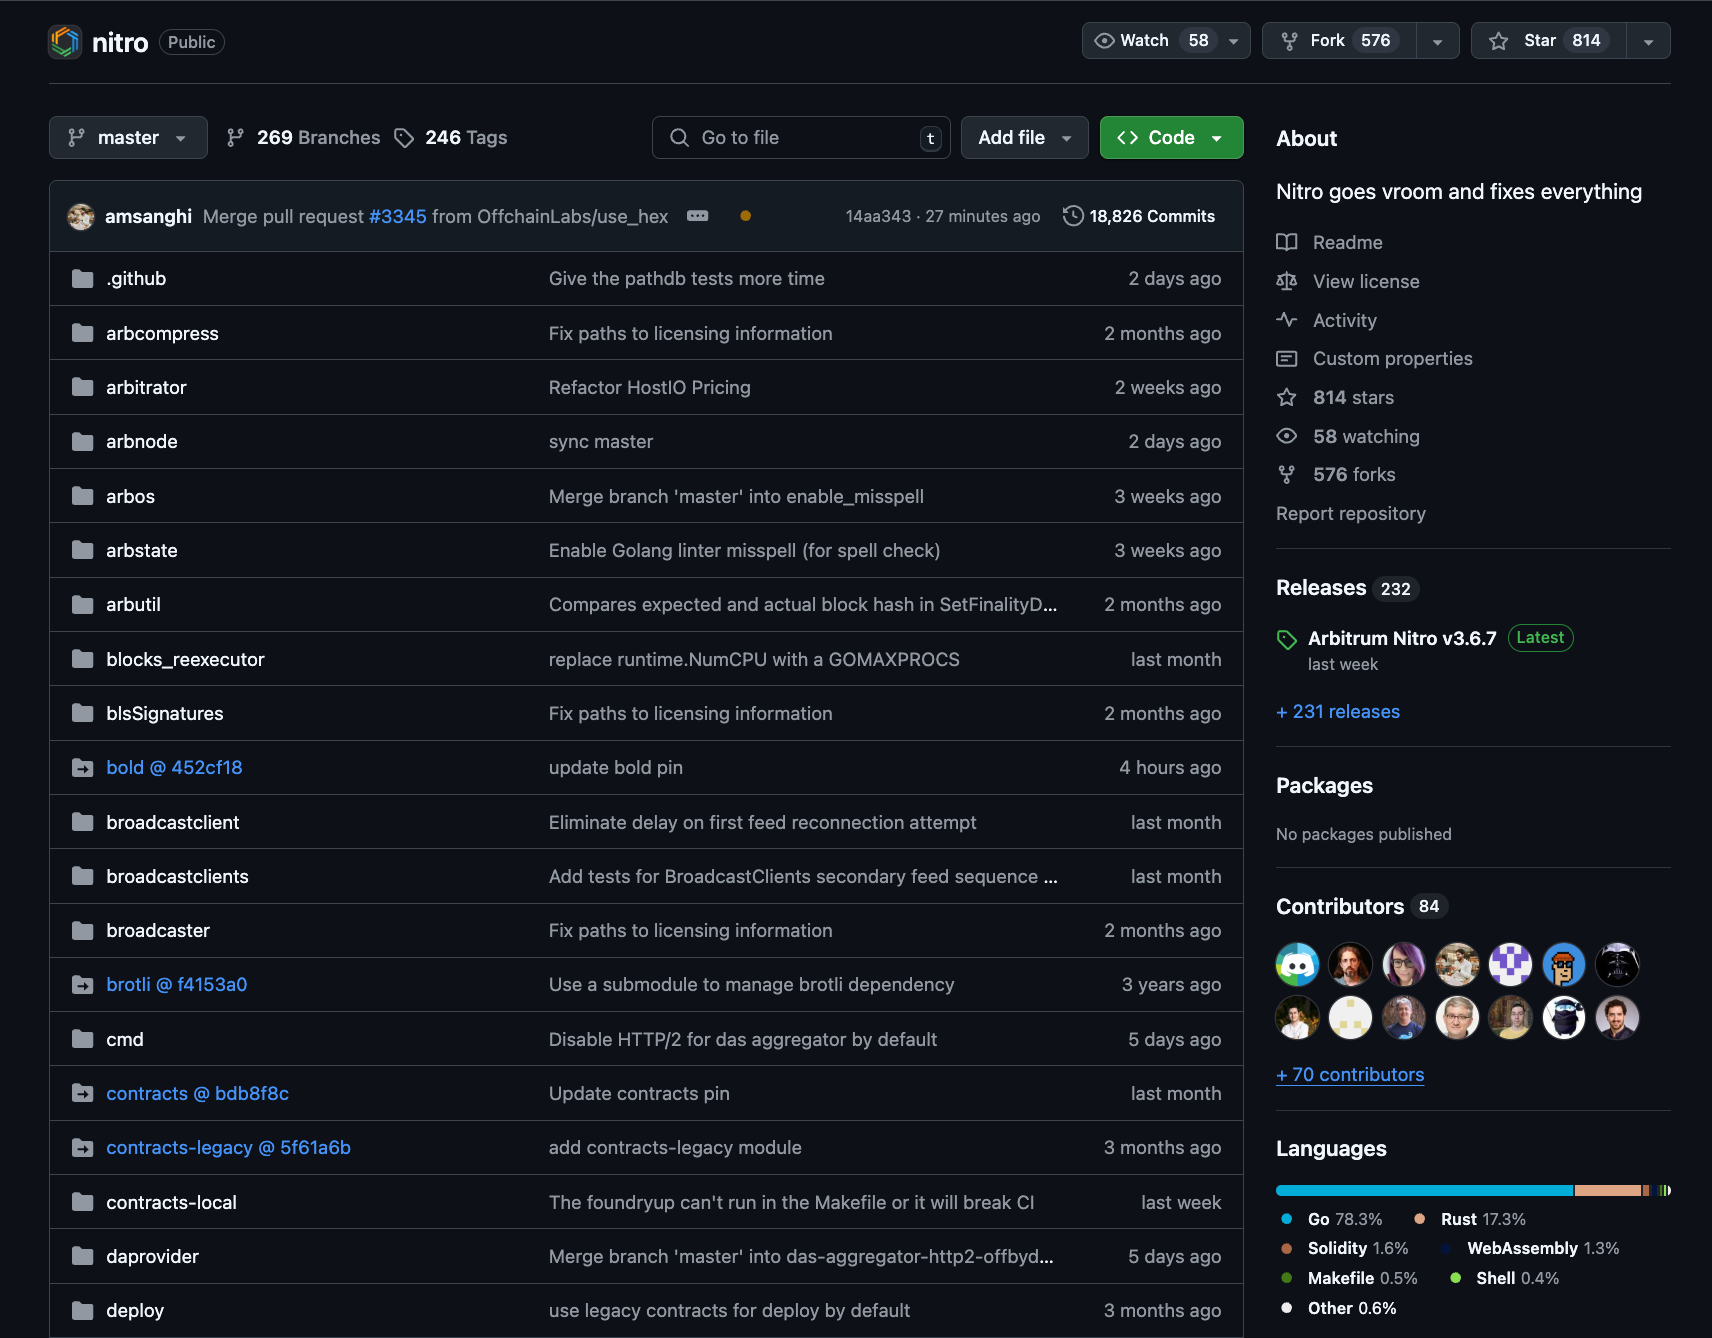Click + 231 releases link

(1338, 712)
